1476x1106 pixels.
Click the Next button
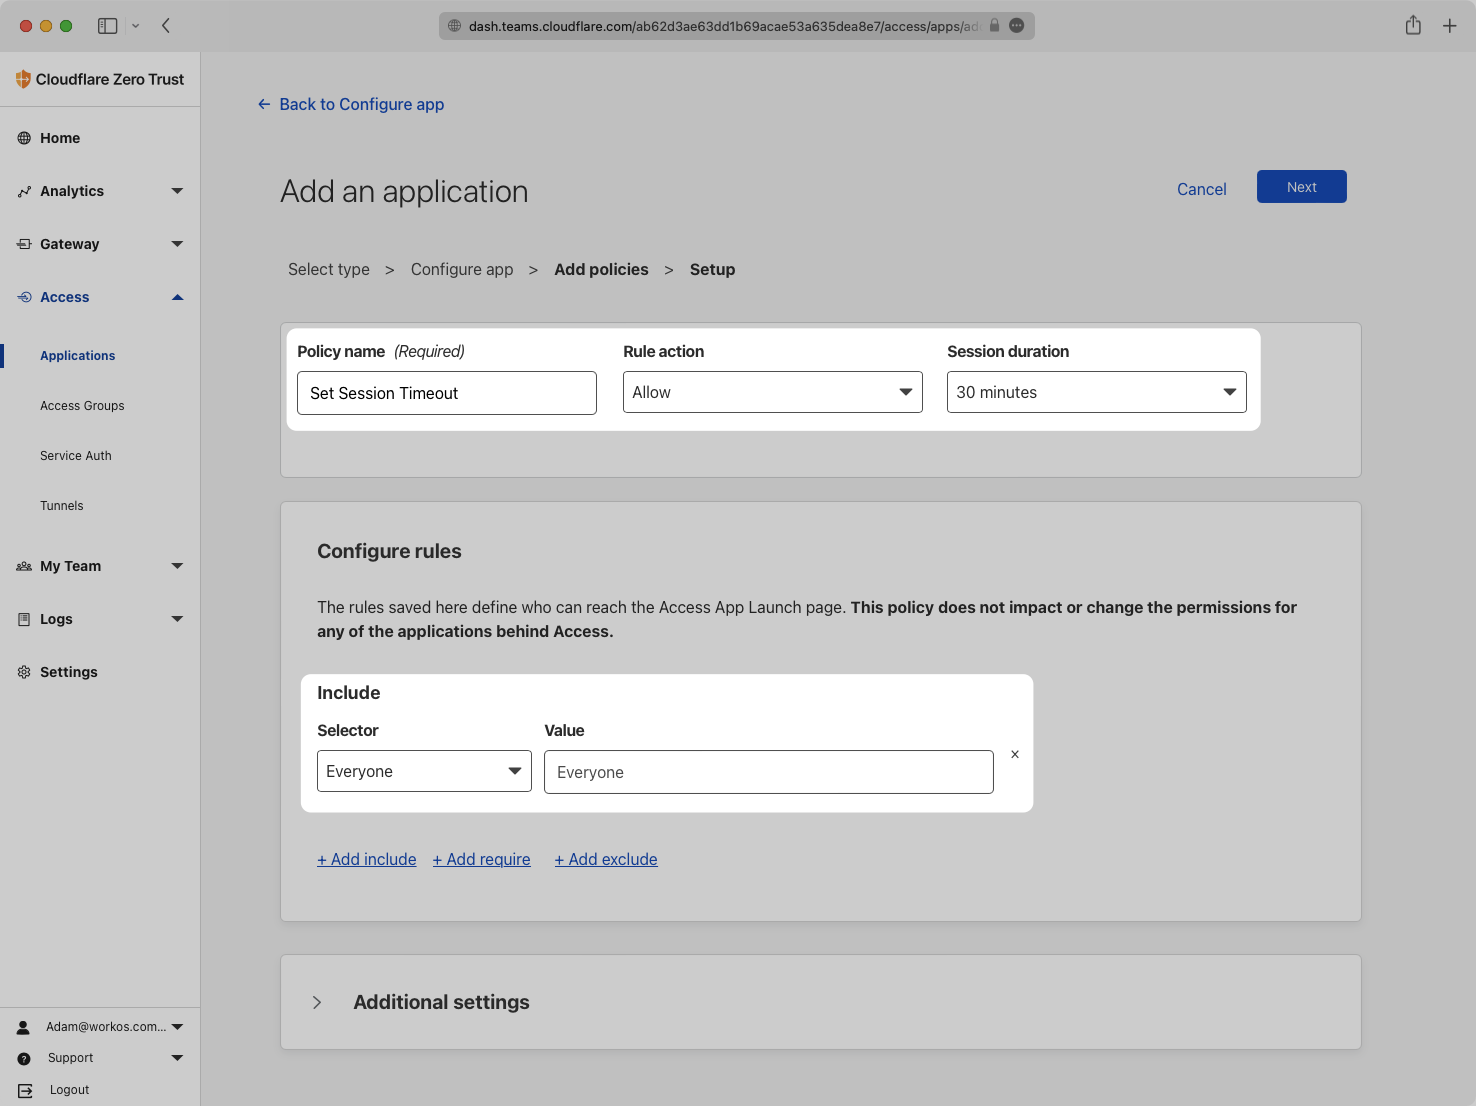[1301, 186]
